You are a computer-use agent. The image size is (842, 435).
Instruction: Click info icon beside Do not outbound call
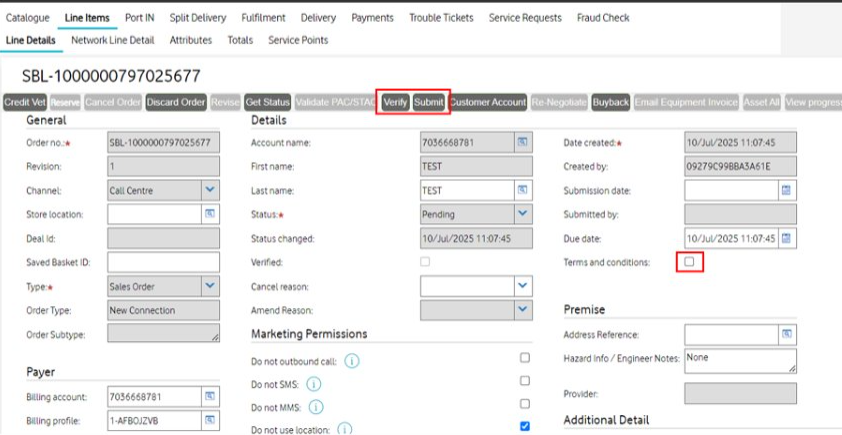coord(352,360)
